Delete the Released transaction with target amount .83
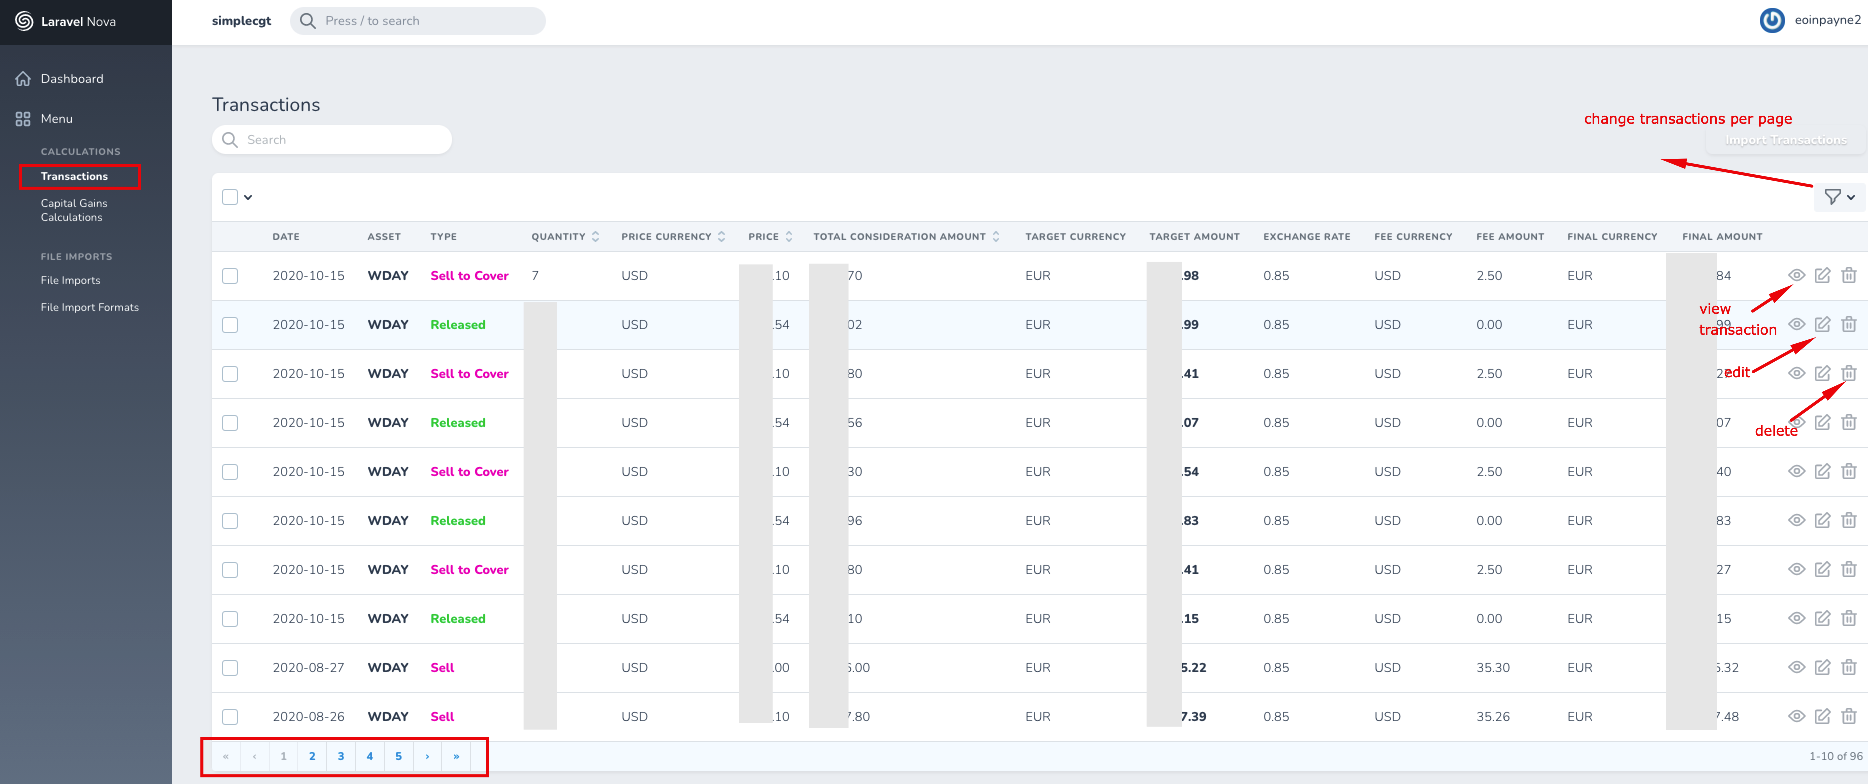Viewport: 1868px width, 784px height. (x=1849, y=521)
